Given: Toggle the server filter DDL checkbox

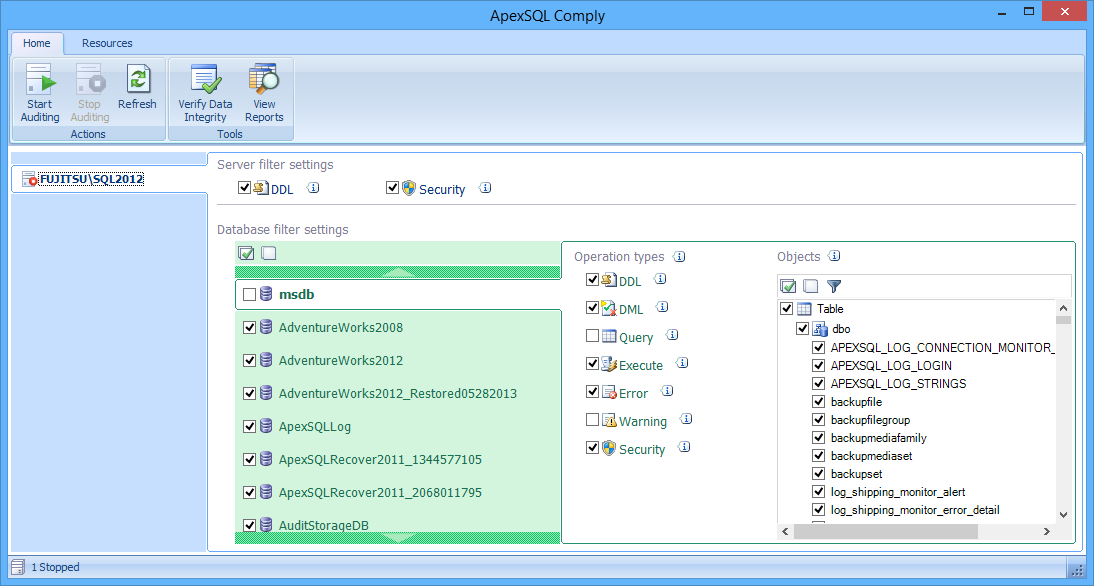Looking at the screenshot, I should [244, 188].
